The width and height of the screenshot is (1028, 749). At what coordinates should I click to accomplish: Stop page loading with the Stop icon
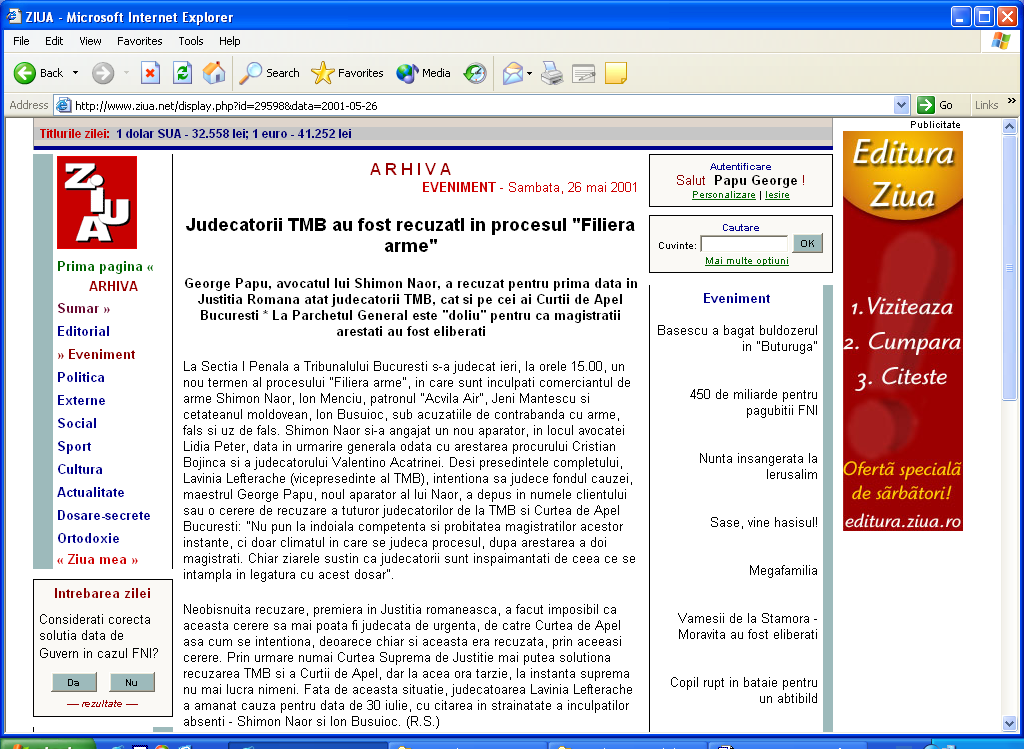[x=150, y=73]
